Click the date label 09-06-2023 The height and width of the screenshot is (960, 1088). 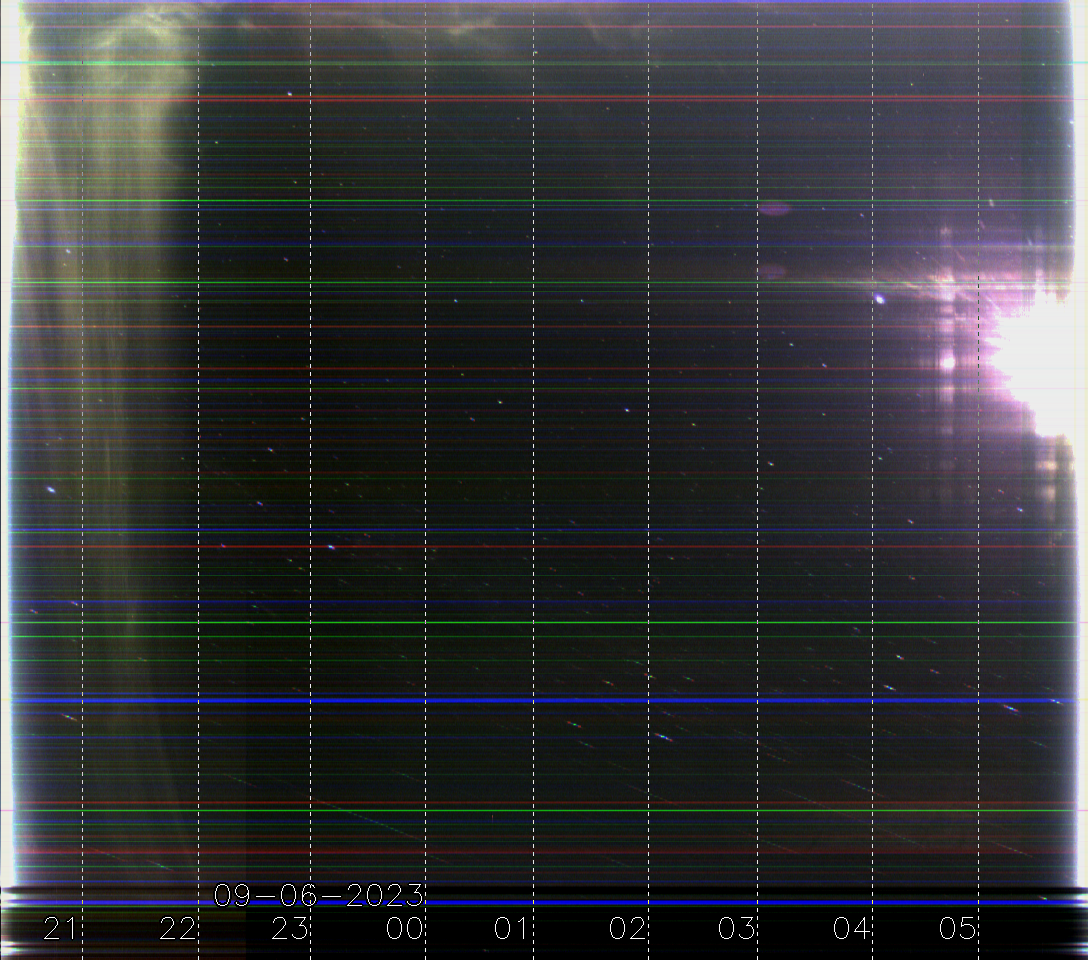click(318, 895)
